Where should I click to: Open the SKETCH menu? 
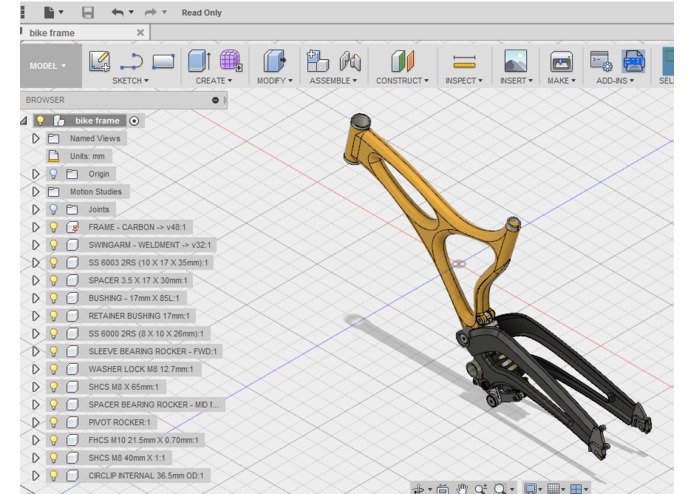130,81
